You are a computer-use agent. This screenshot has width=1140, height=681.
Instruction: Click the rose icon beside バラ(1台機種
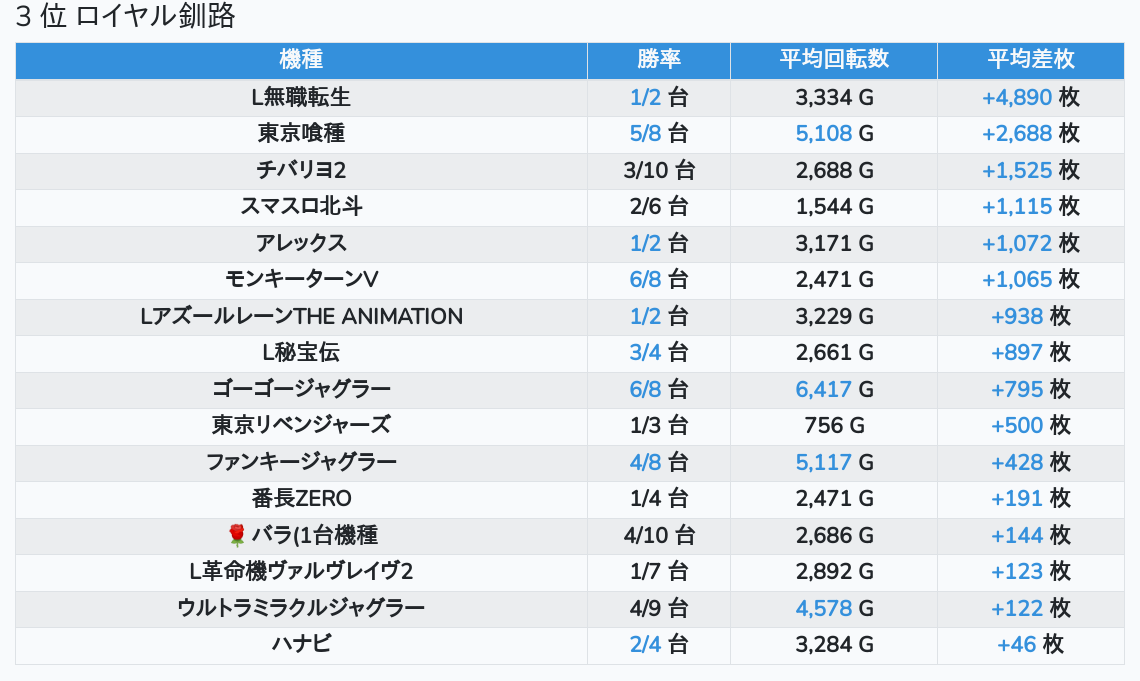(237, 535)
